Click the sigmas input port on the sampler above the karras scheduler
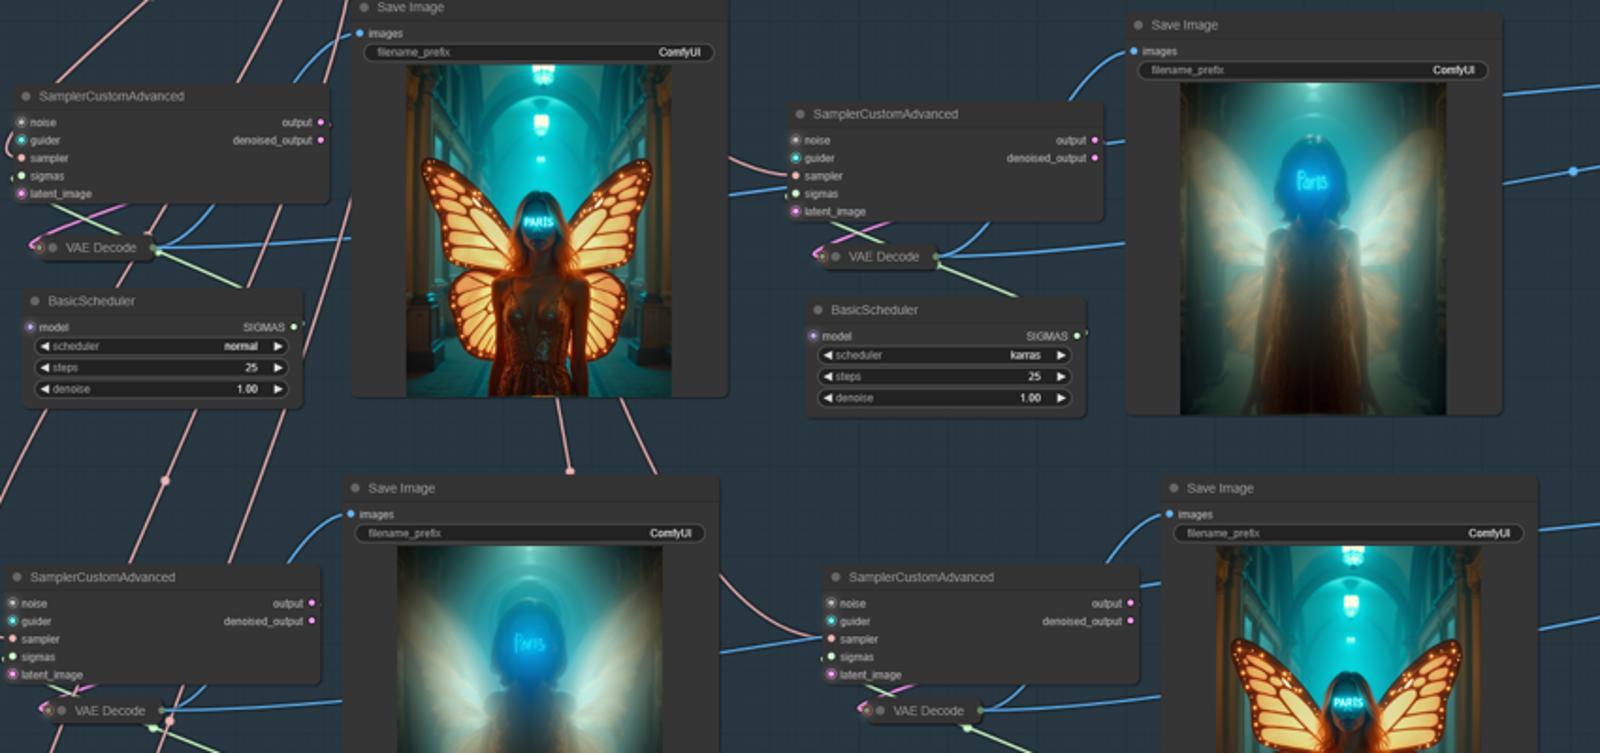This screenshot has width=1600, height=753. 796,194
